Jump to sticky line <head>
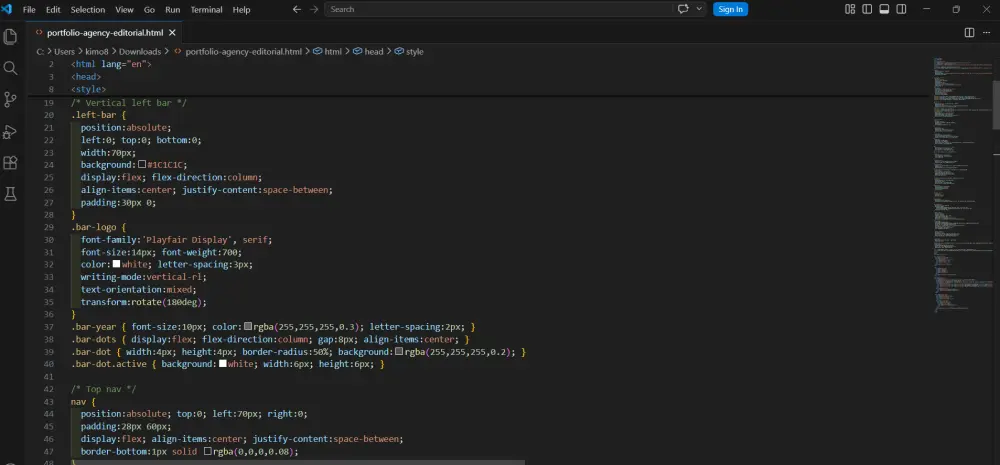The width and height of the screenshot is (1000, 465). click(86, 77)
